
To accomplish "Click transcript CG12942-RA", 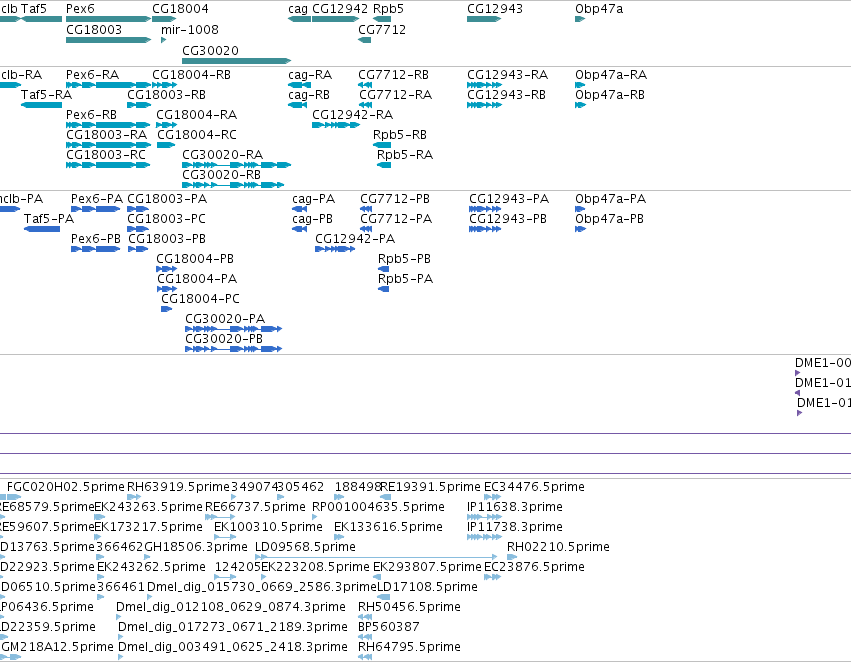I will pyautogui.click(x=353, y=114).
